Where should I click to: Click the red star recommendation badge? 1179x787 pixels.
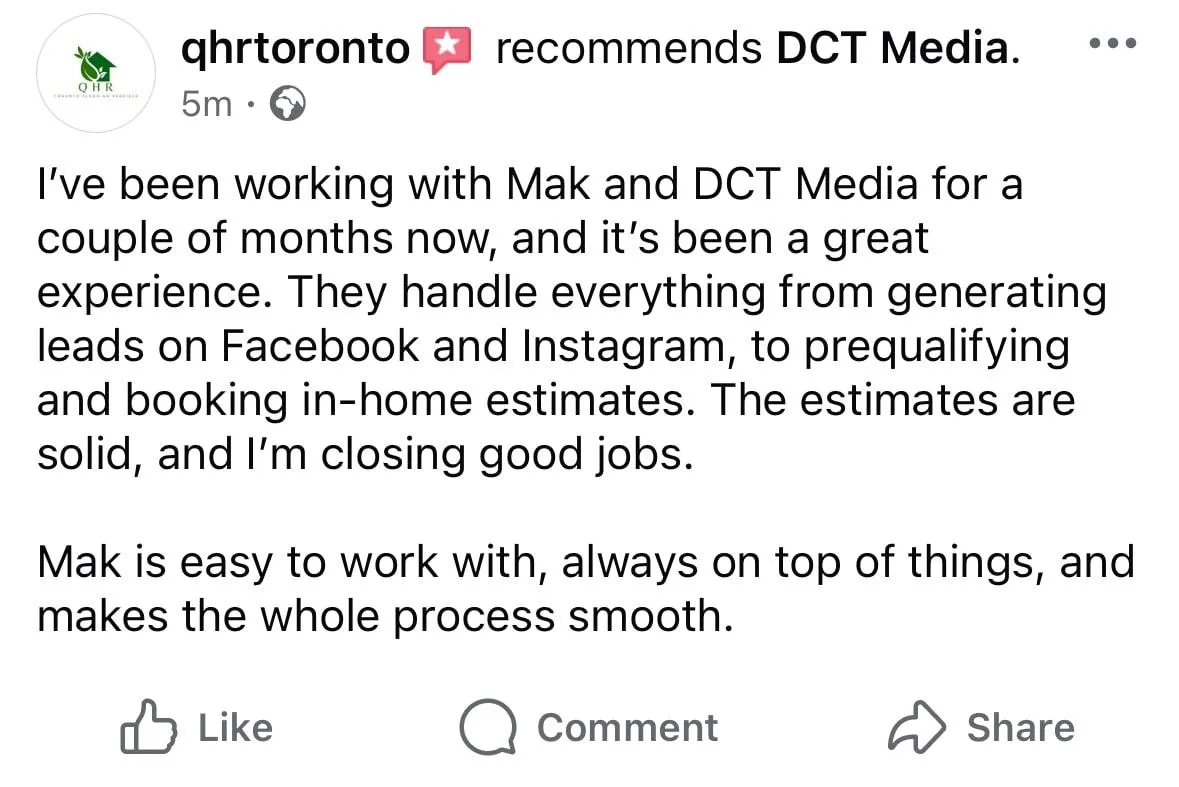point(446,48)
